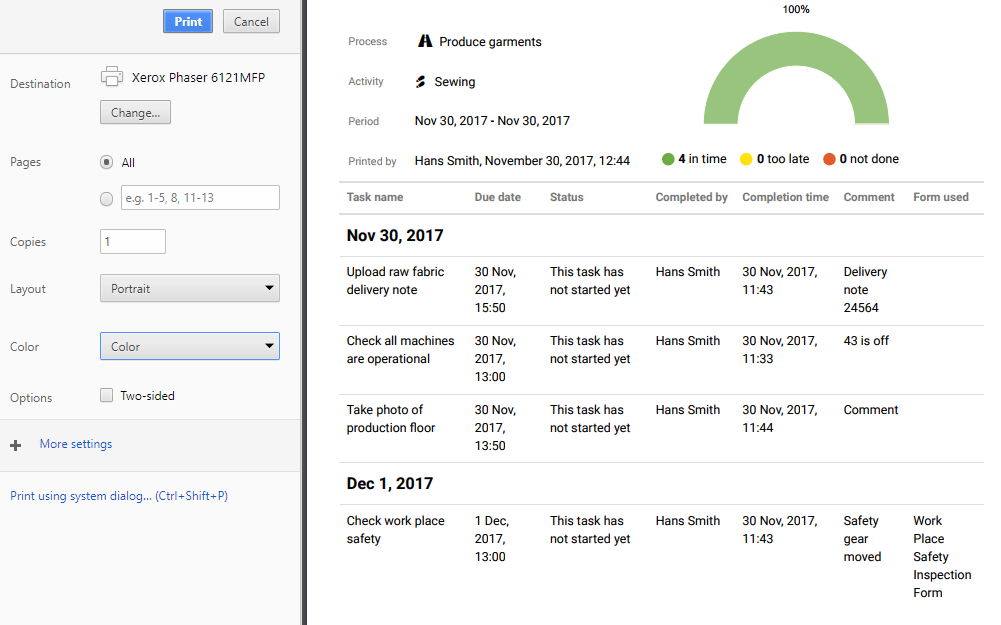The width and height of the screenshot is (1001, 625).
Task: Click Take photo of production floor task
Action: tap(391, 419)
